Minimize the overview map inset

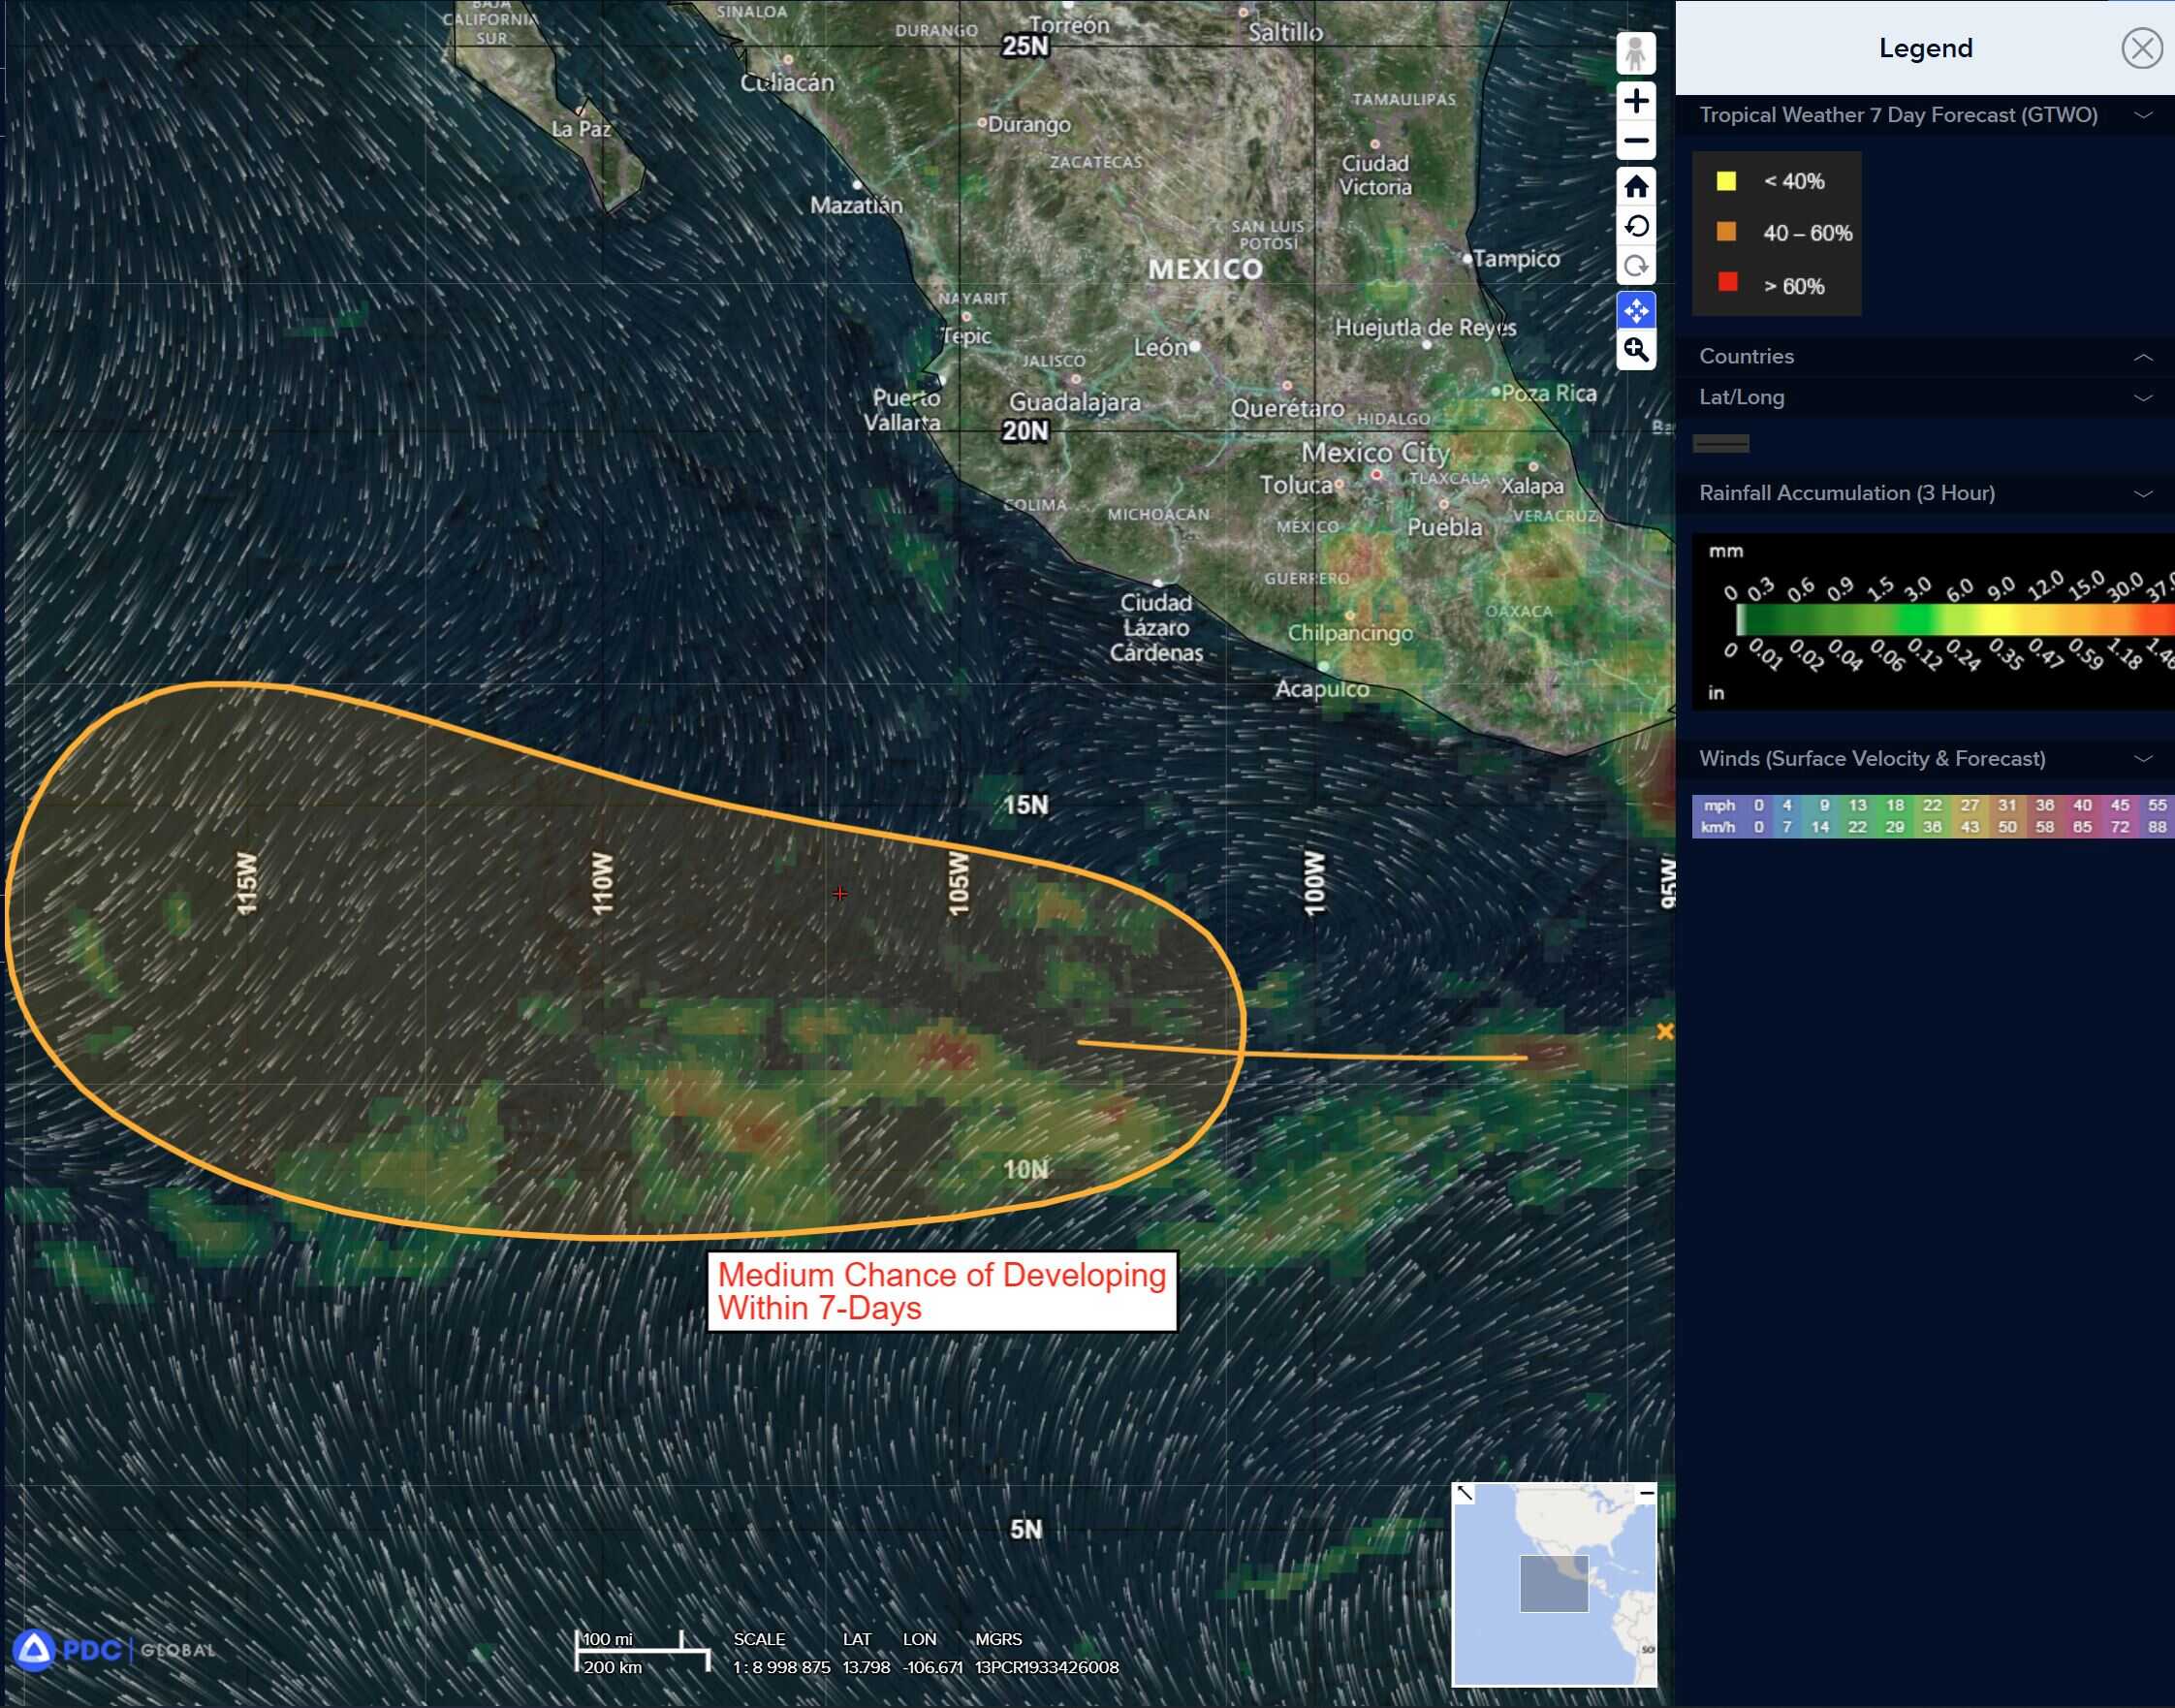coord(1646,1493)
